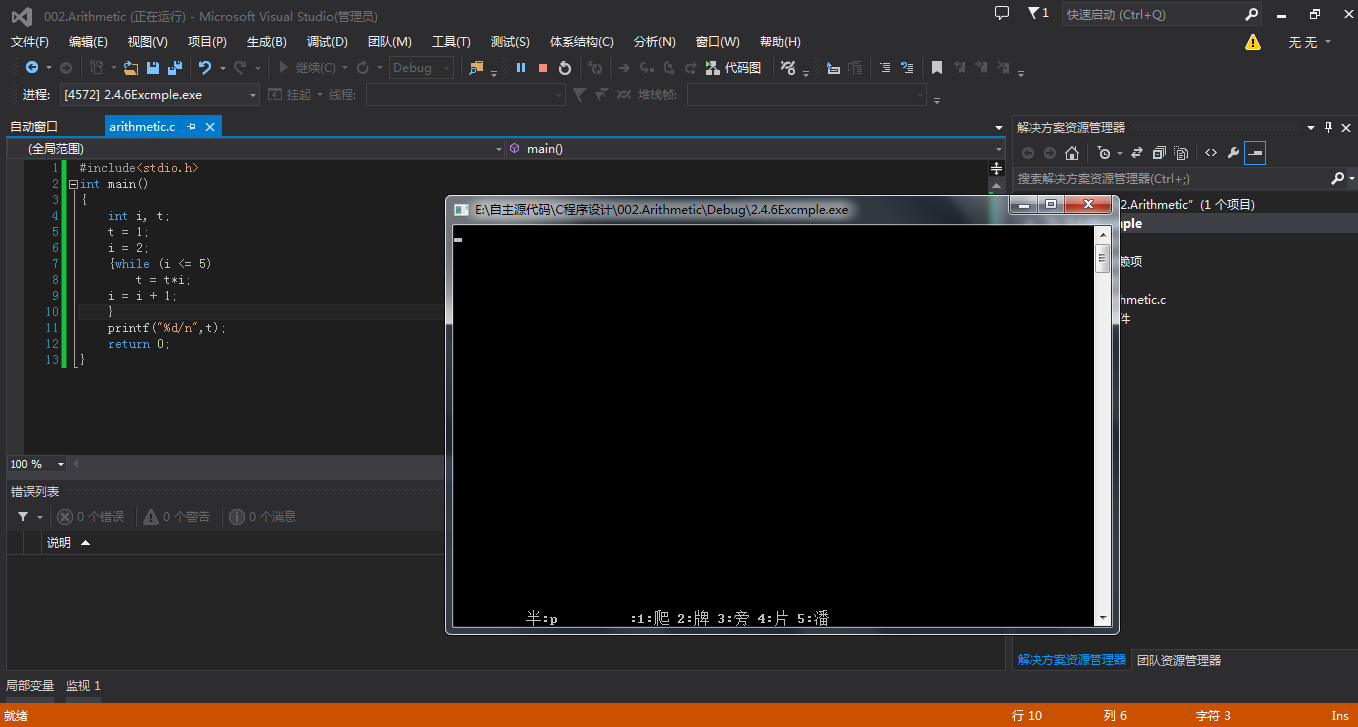This screenshot has width=1358, height=727.
Task: Click the Navigate Backward toolbar icon
Action: pos(32,68)
